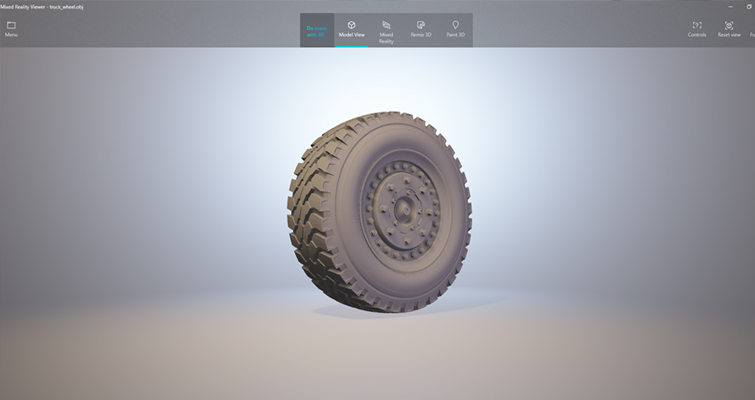Show the Controls help icon

697,25
